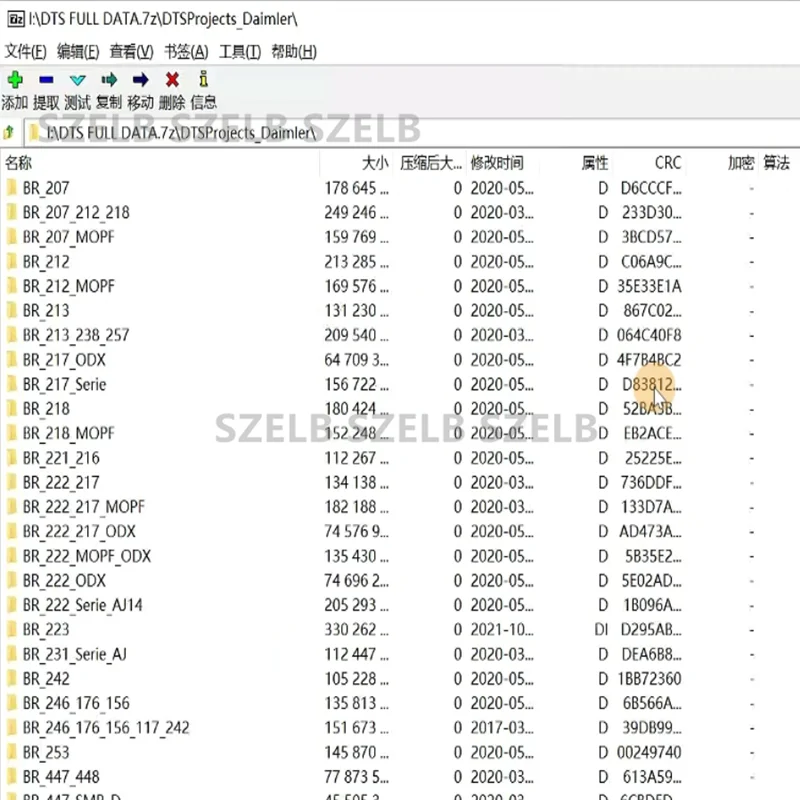Select the BR_212 folder icon
800x800 pixels.
tap(11, 262)
